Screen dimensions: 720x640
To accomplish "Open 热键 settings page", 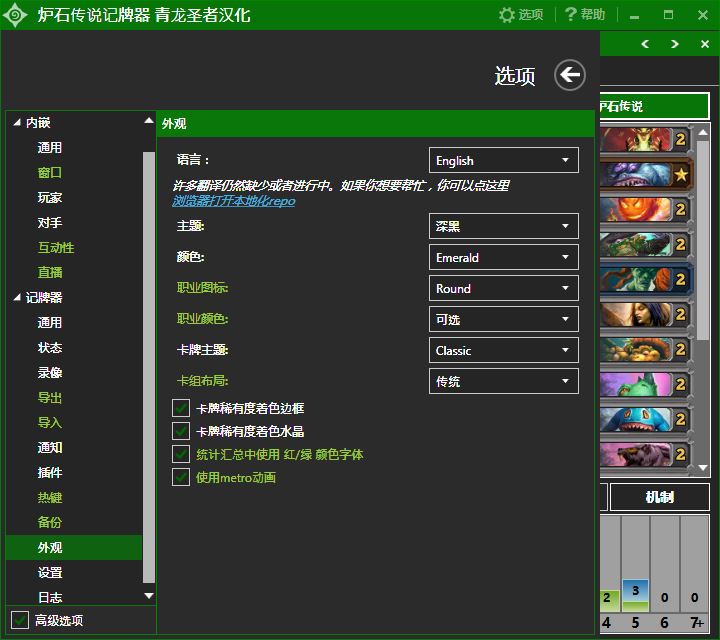I will [50, 498].
